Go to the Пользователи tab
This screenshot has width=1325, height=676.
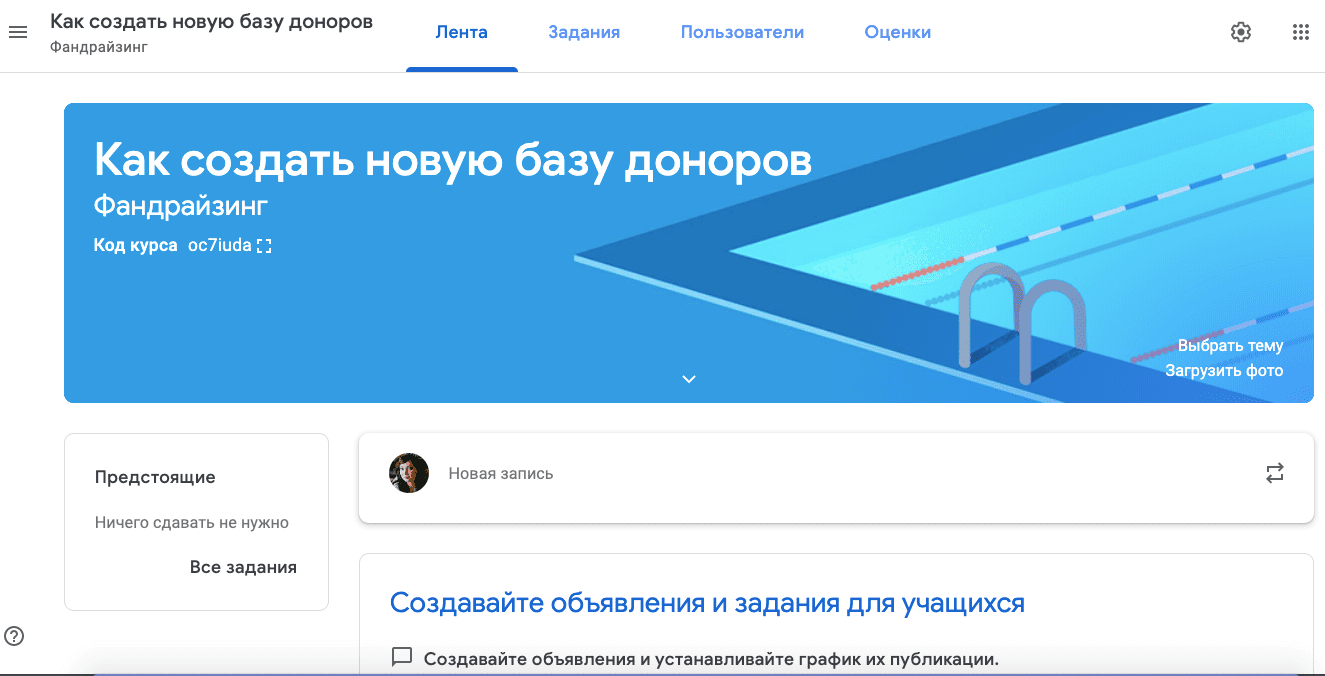(742, 32)
